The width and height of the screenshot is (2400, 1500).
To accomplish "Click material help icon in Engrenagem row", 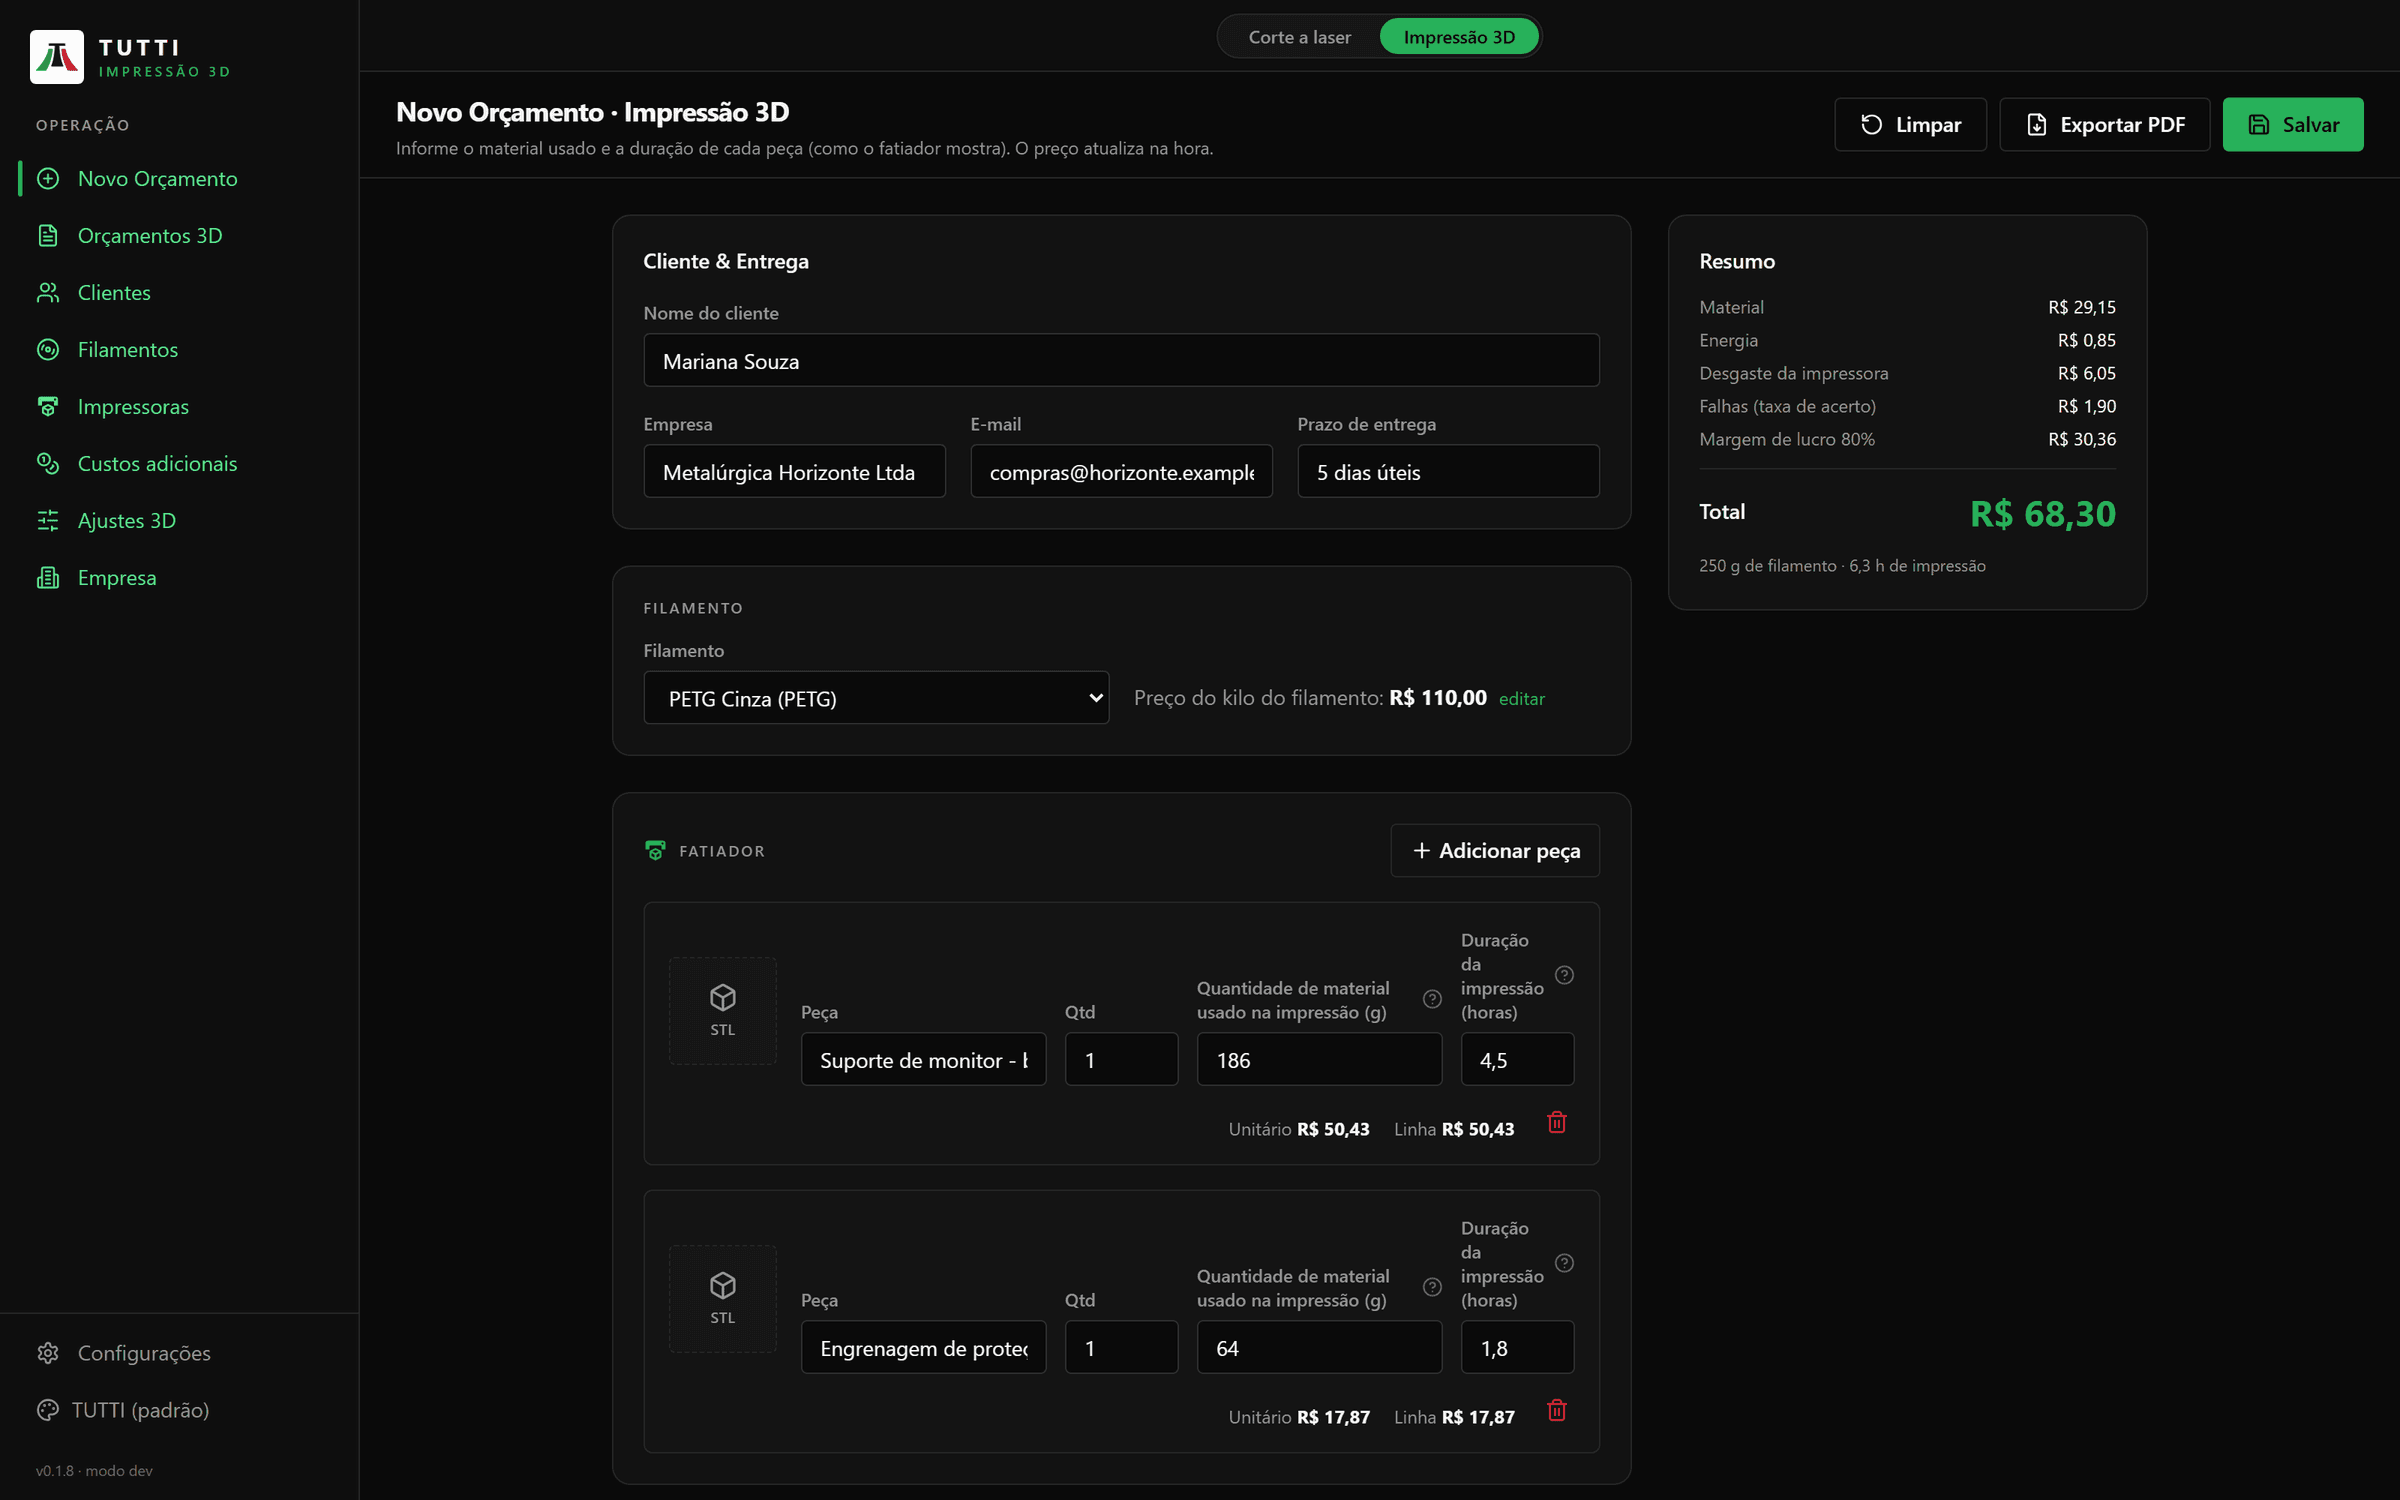I will pyautogui.click(x=1432, y=1287).
